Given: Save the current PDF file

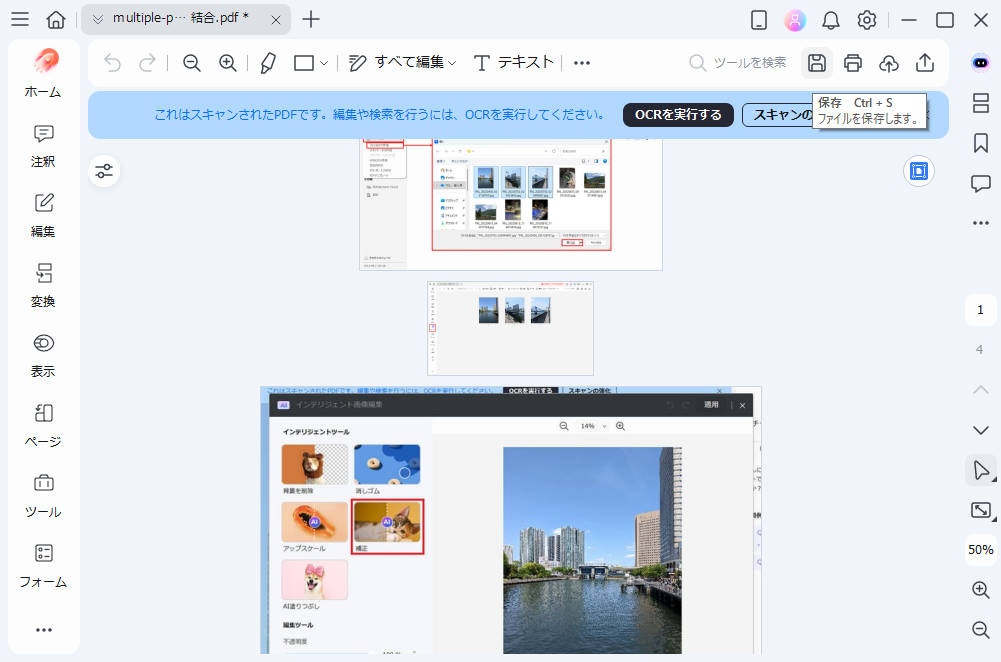Looking at the screenshot, I should pos(816,61).
